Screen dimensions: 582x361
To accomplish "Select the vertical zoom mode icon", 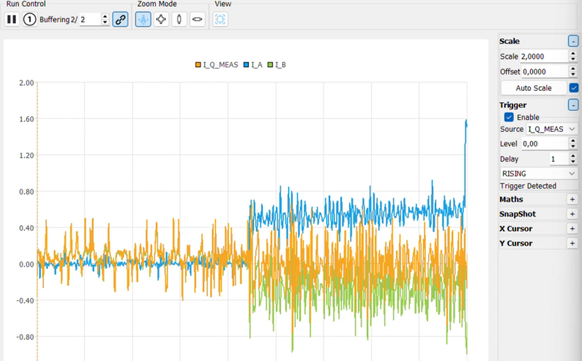I will pos(179,19).
